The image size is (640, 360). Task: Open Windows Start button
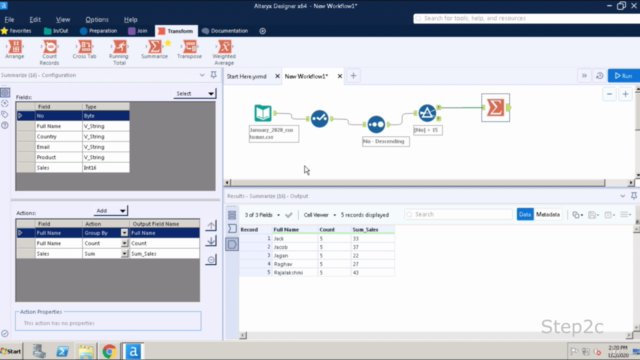pos(11,351)
